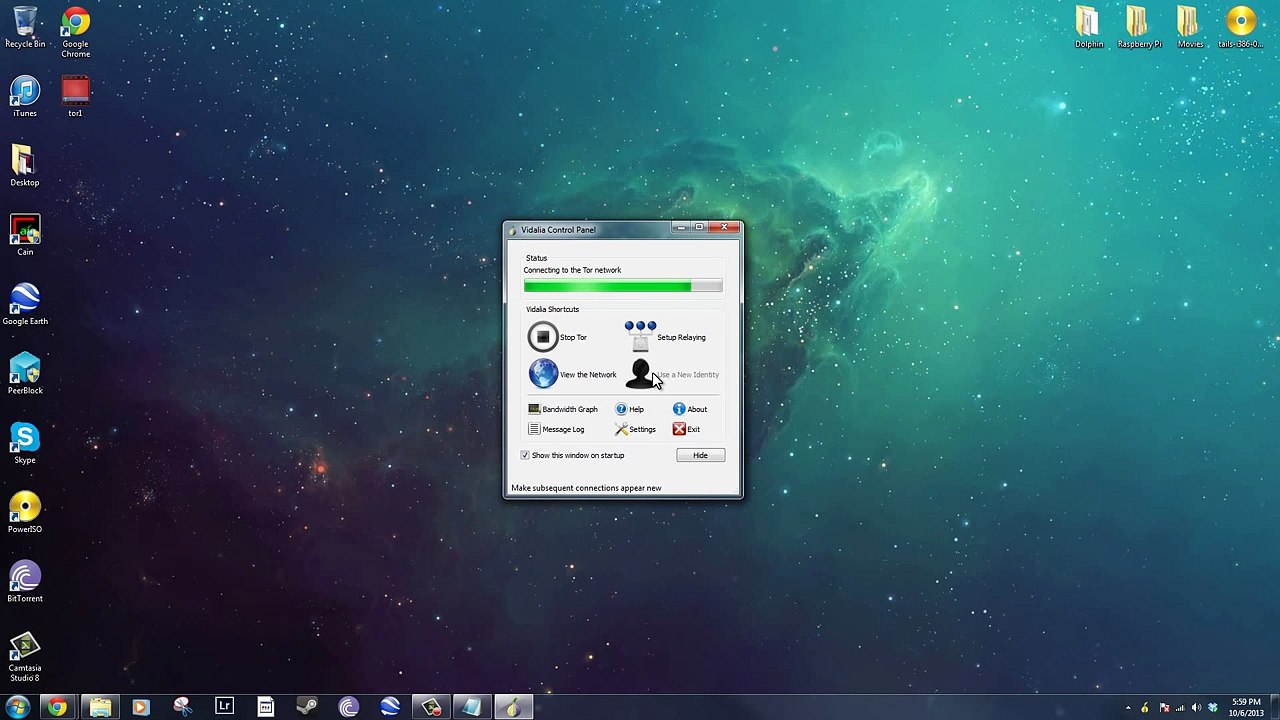Click the Stop Tor icon
The image size is (1280, 720).
pyautogui.click(x=543, y=337)
